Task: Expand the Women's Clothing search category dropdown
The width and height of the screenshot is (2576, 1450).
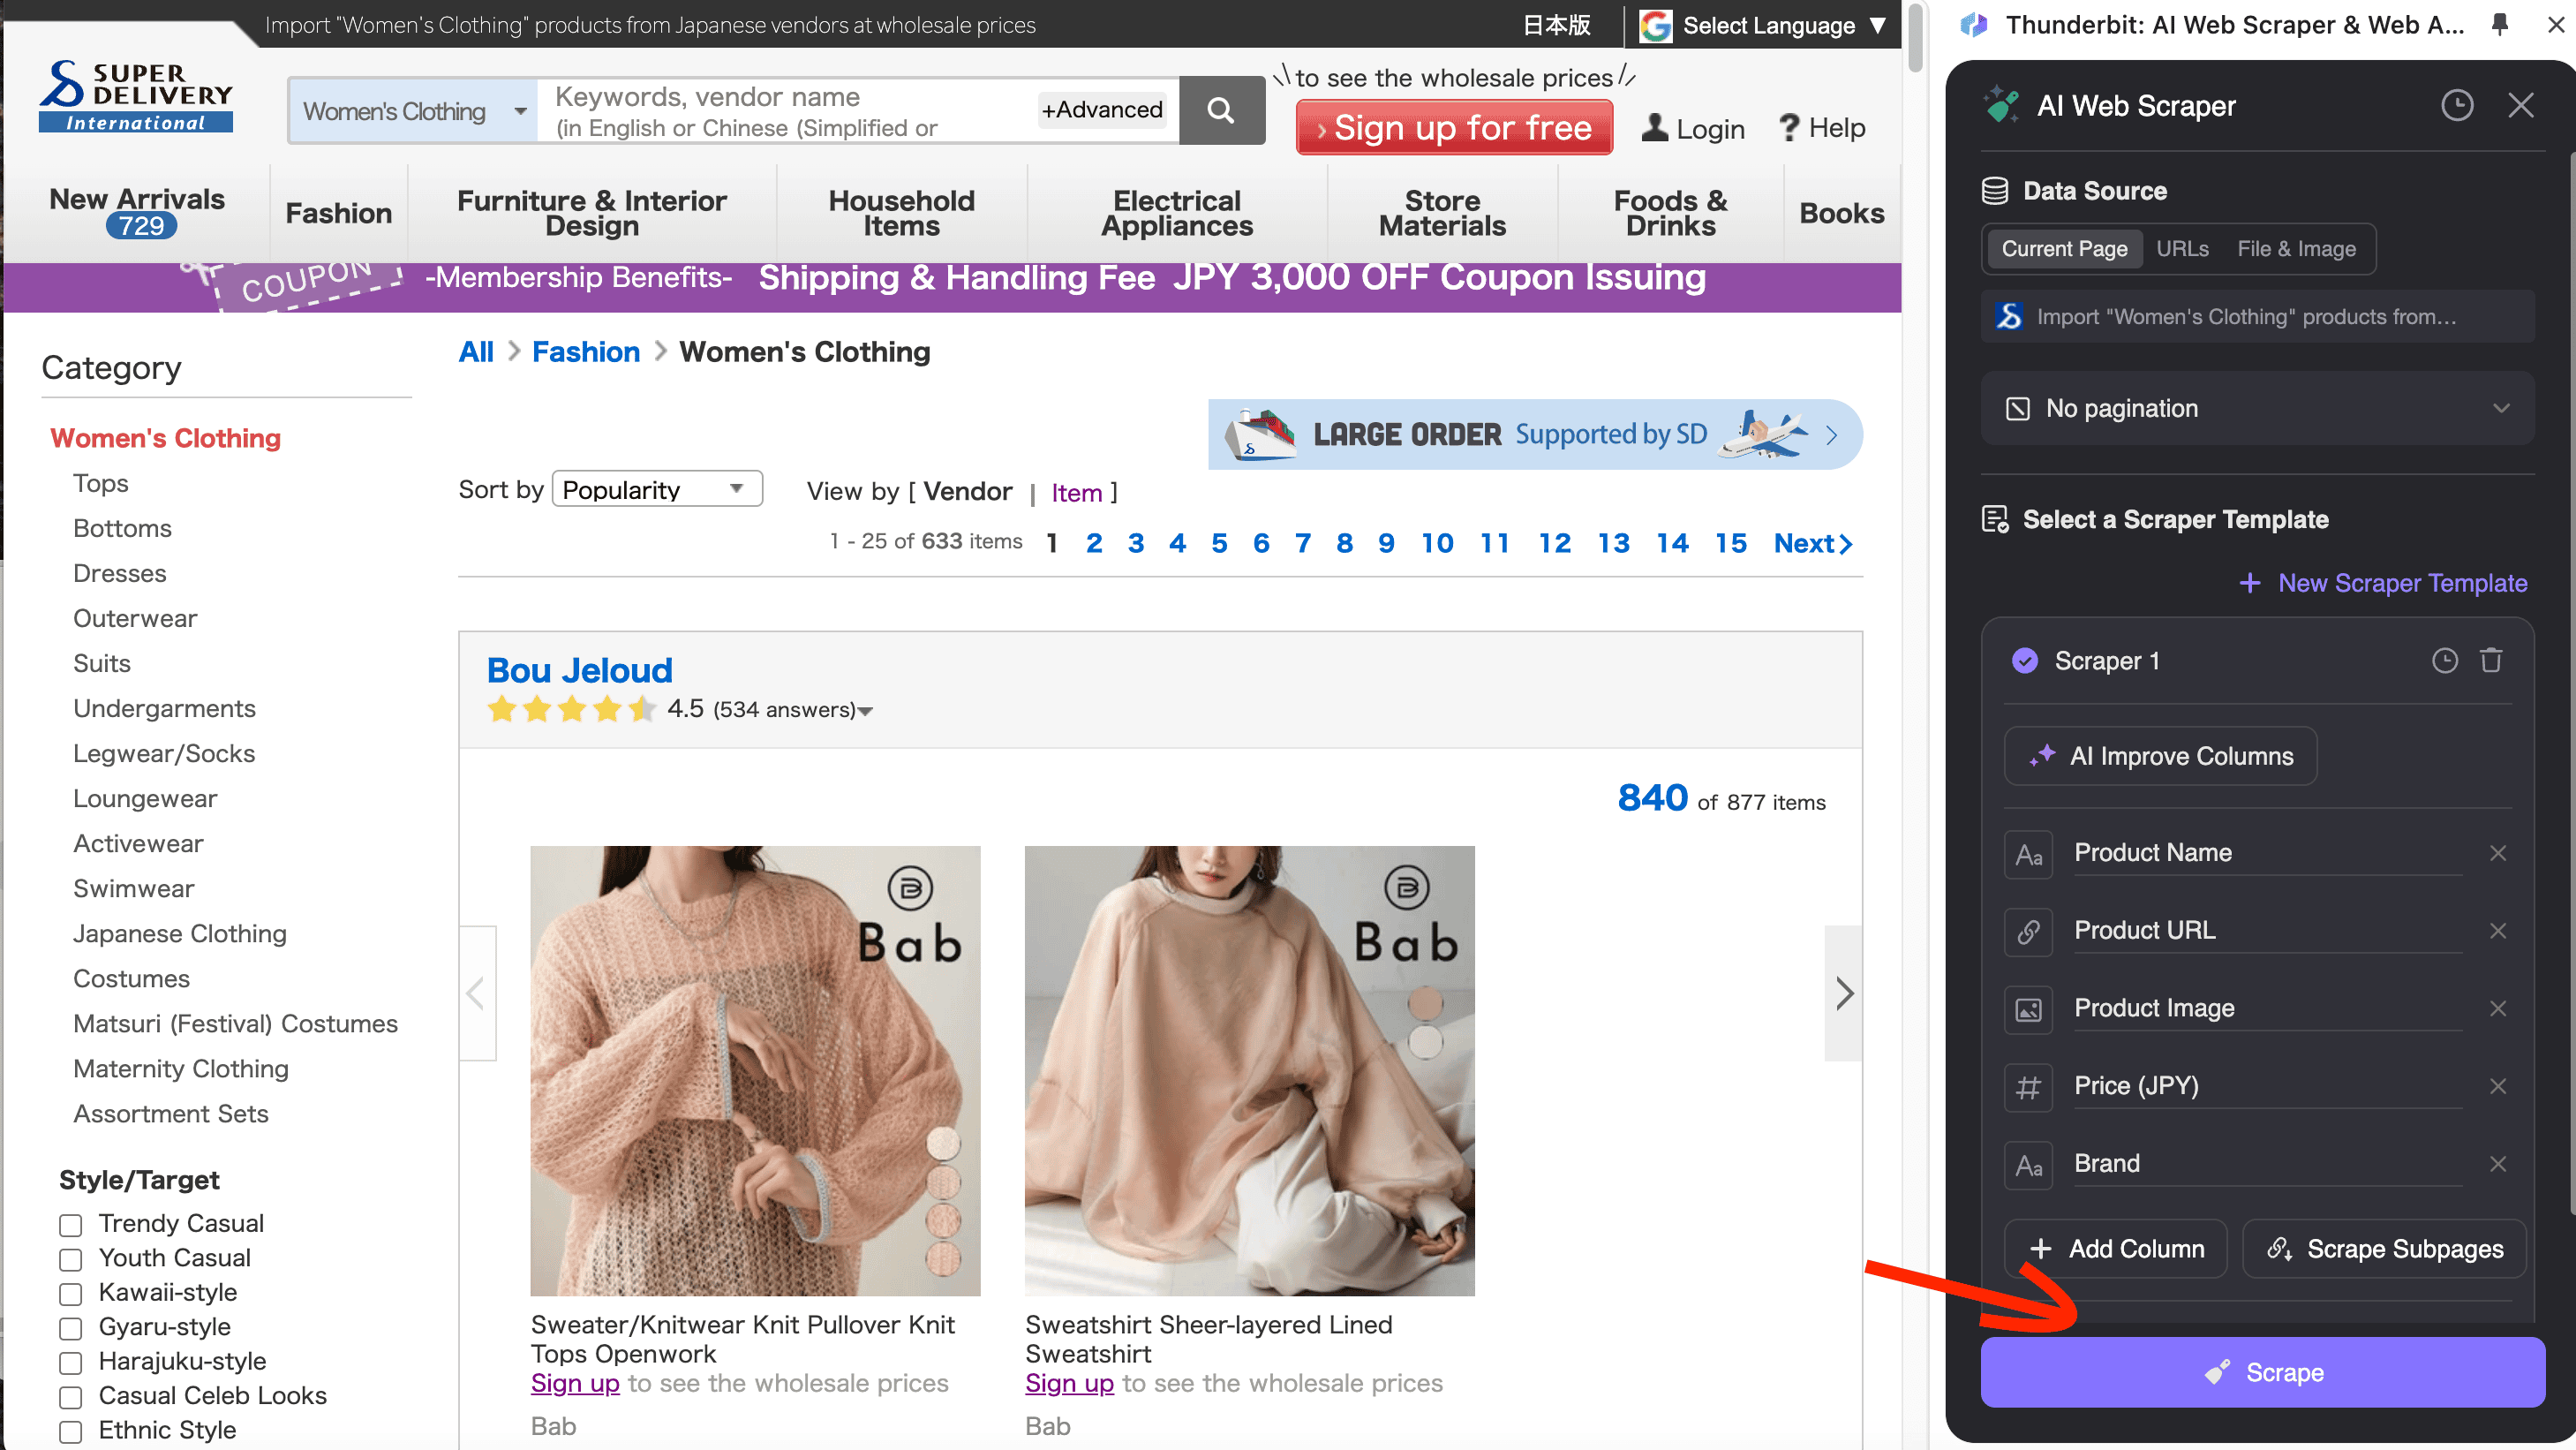Action: 413,111
